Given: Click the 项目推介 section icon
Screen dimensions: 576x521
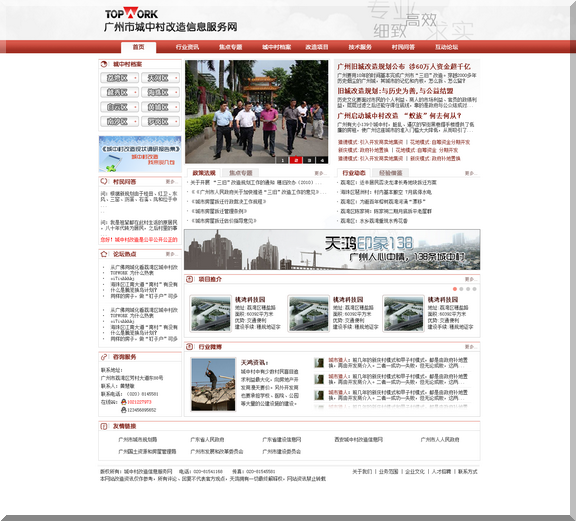Looking at the screenshot, I should pos(190,279).
